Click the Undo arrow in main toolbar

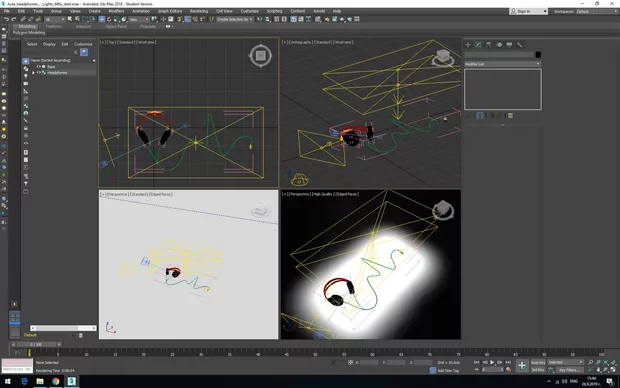tap(6, 19)
